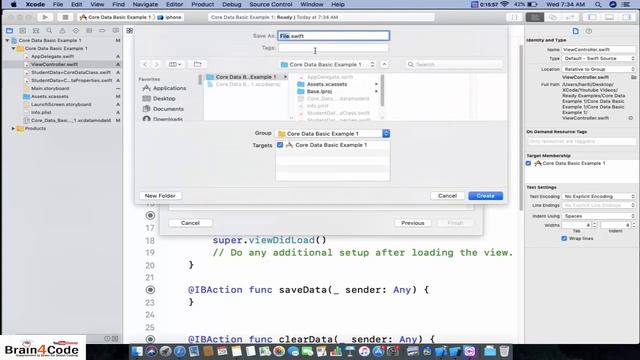The height and width of the screenshot is (360, 640).
Task: Select AppDelegate.swift in project navigator
Action: click(52, 56)
